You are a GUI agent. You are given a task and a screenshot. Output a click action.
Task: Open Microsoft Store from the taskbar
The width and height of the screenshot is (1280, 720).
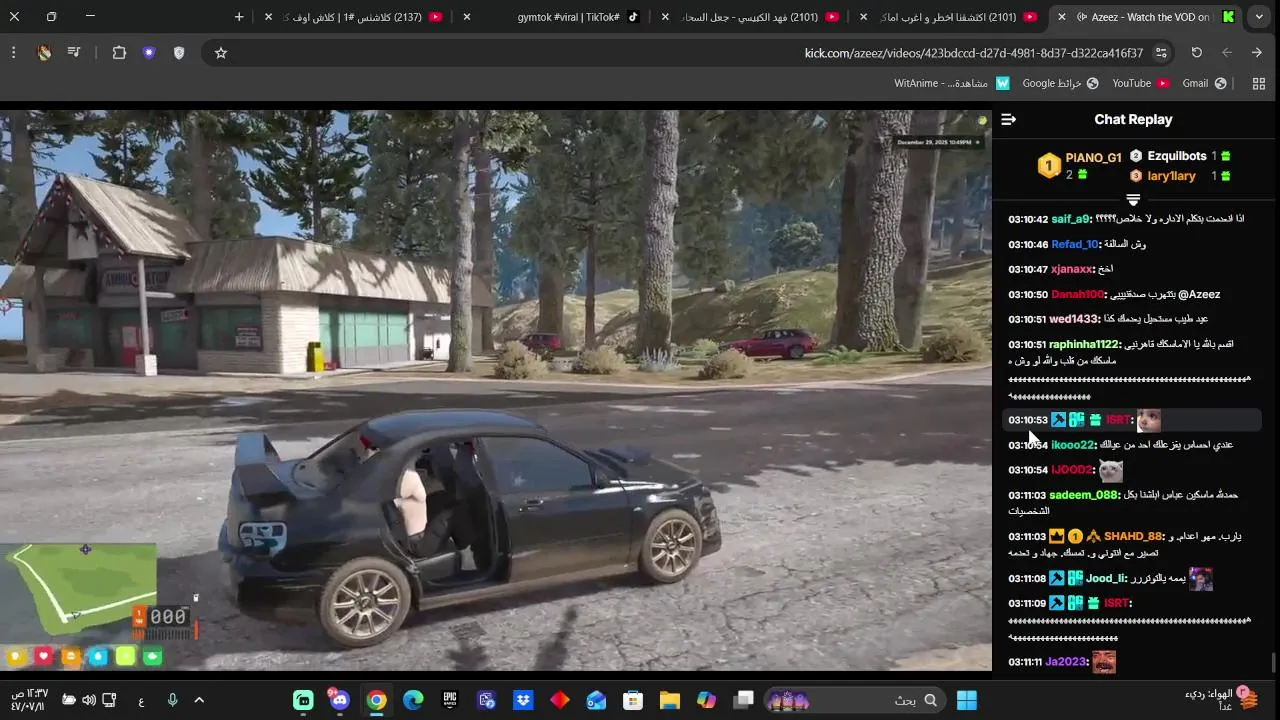633,701
